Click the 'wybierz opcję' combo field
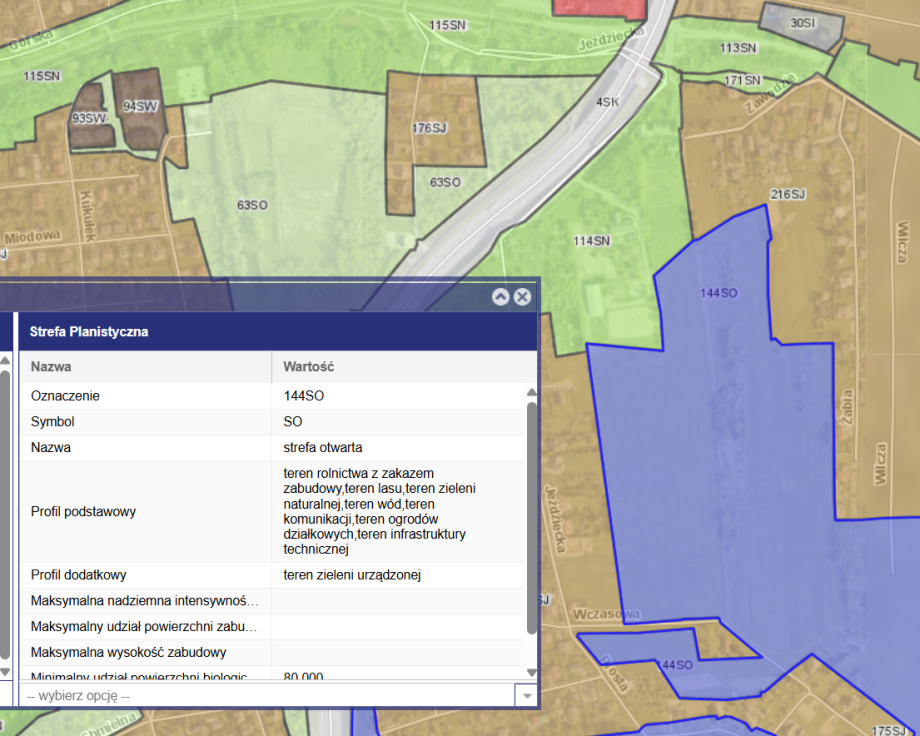 point(265,696)
